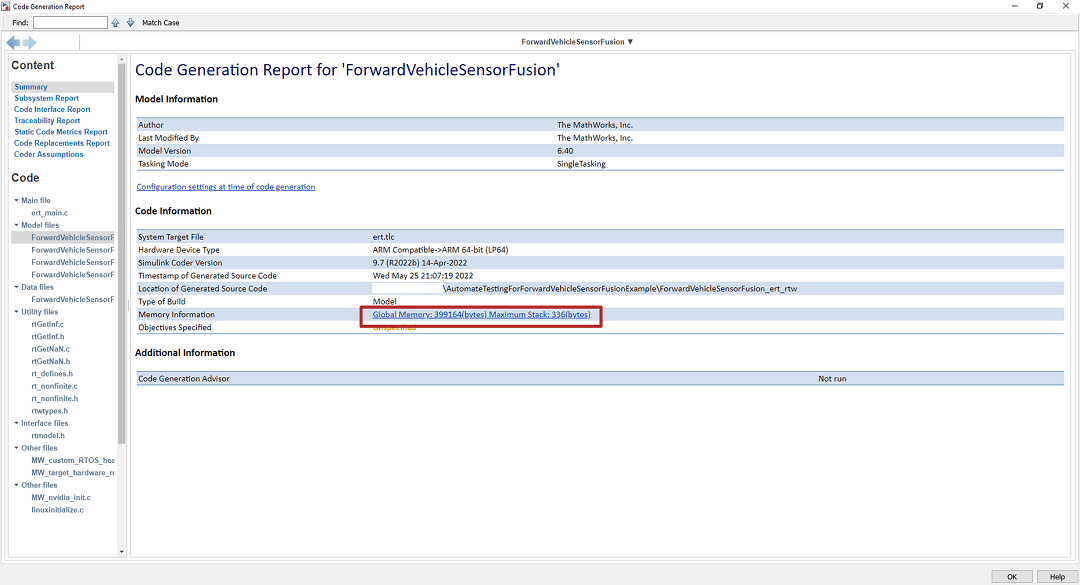Toggle the Match Case option

[x=160, y=22]
